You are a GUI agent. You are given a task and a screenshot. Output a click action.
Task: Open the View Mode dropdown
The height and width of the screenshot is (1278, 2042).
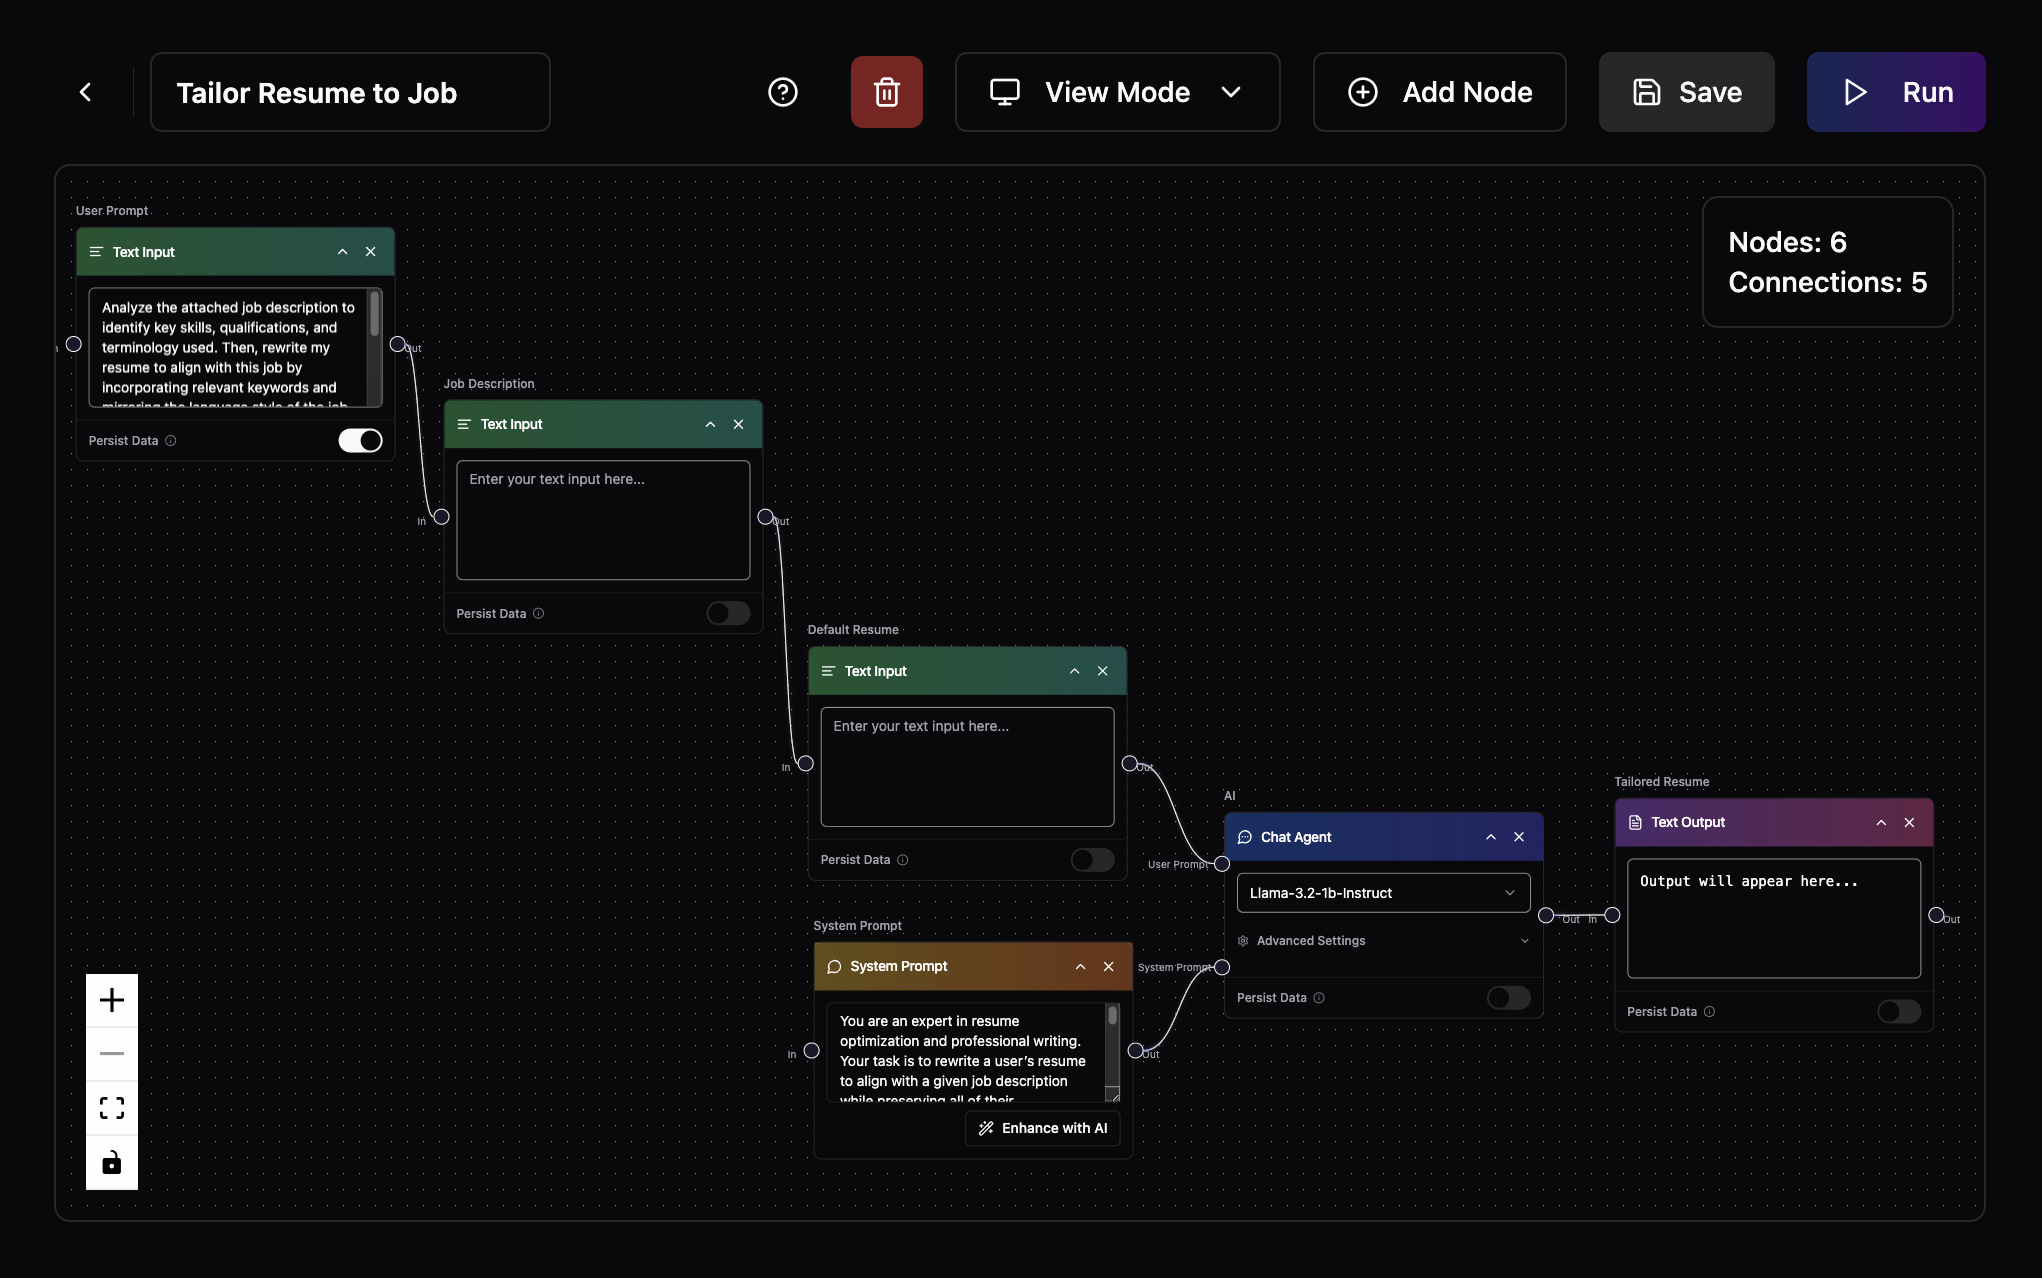[x=1117, y=92]
